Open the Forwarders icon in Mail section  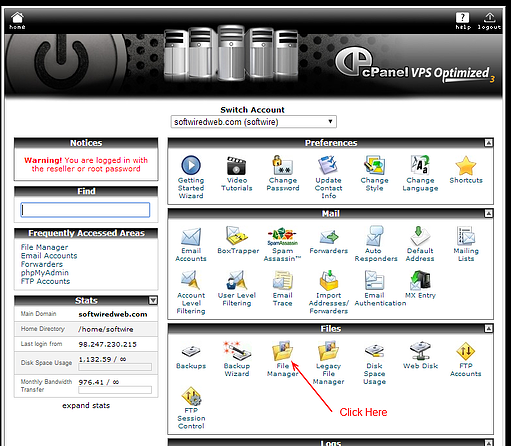pyautogui.click(x=329, y=237)
